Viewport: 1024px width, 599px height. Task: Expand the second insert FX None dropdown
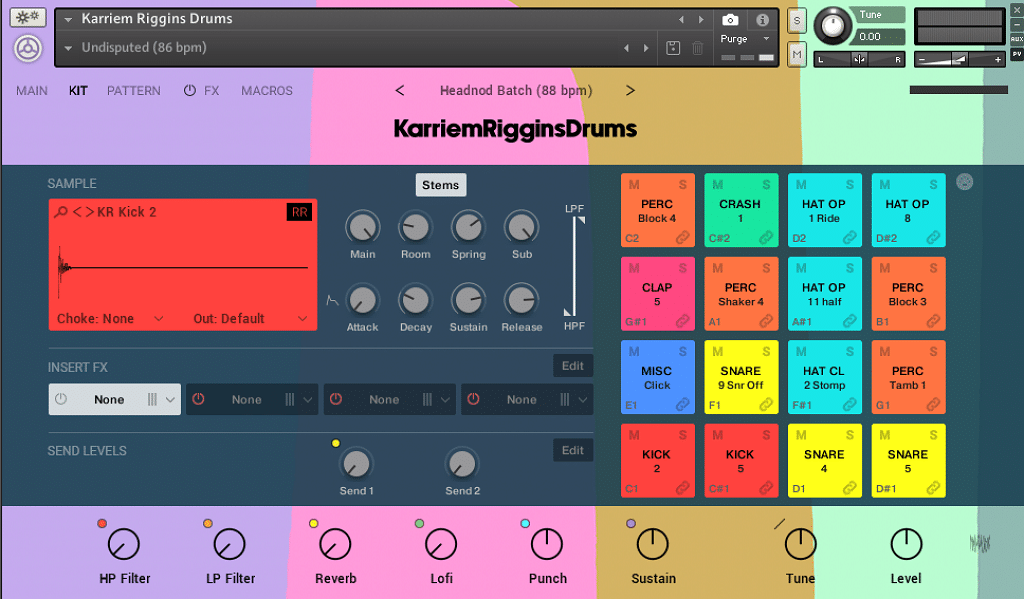tap(308, 400)
